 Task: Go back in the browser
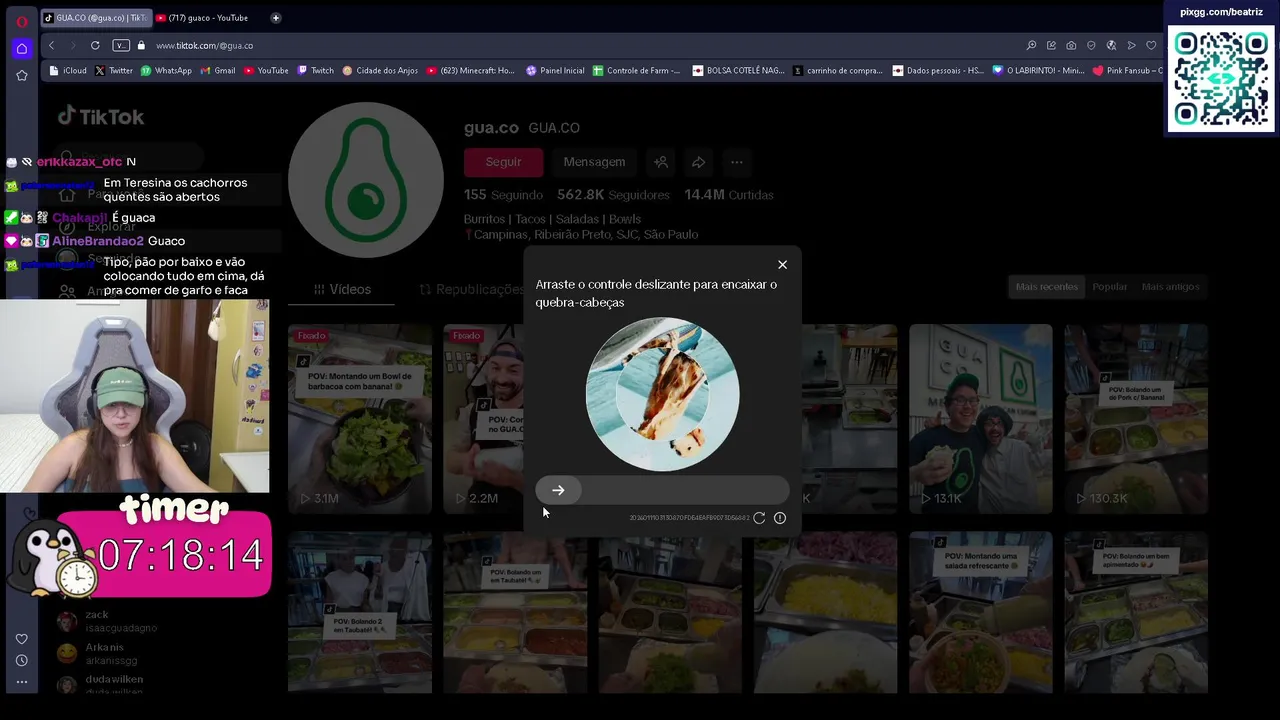(x=51, y=45)
